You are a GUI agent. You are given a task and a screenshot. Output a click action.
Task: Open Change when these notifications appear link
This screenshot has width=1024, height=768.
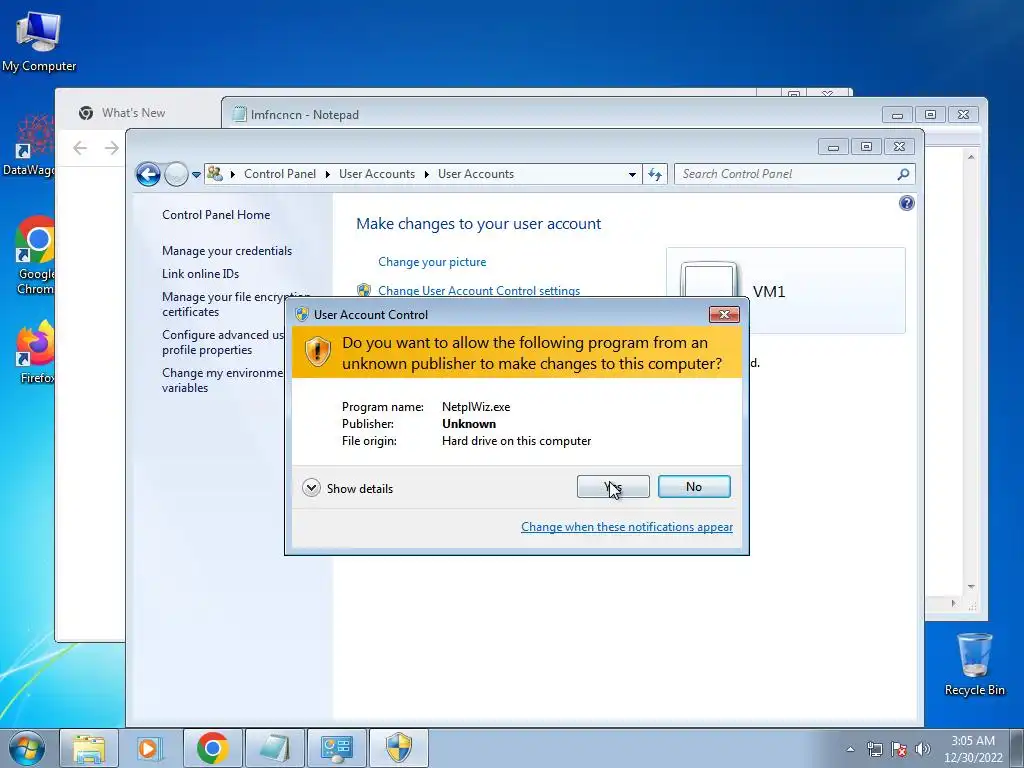626,527
